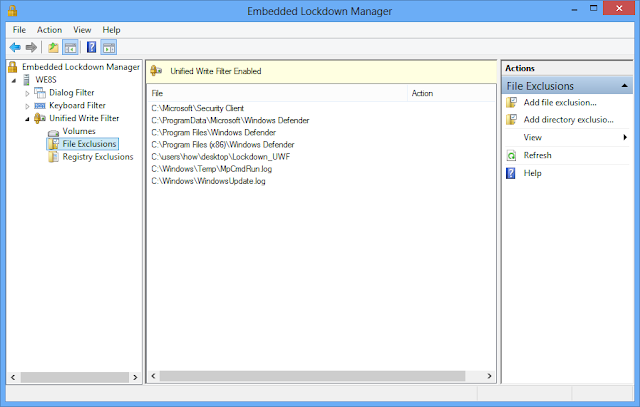Click the tree pane scroll-right arrow
The width and height of the screenshot is (640, 407).
point(135,377)
